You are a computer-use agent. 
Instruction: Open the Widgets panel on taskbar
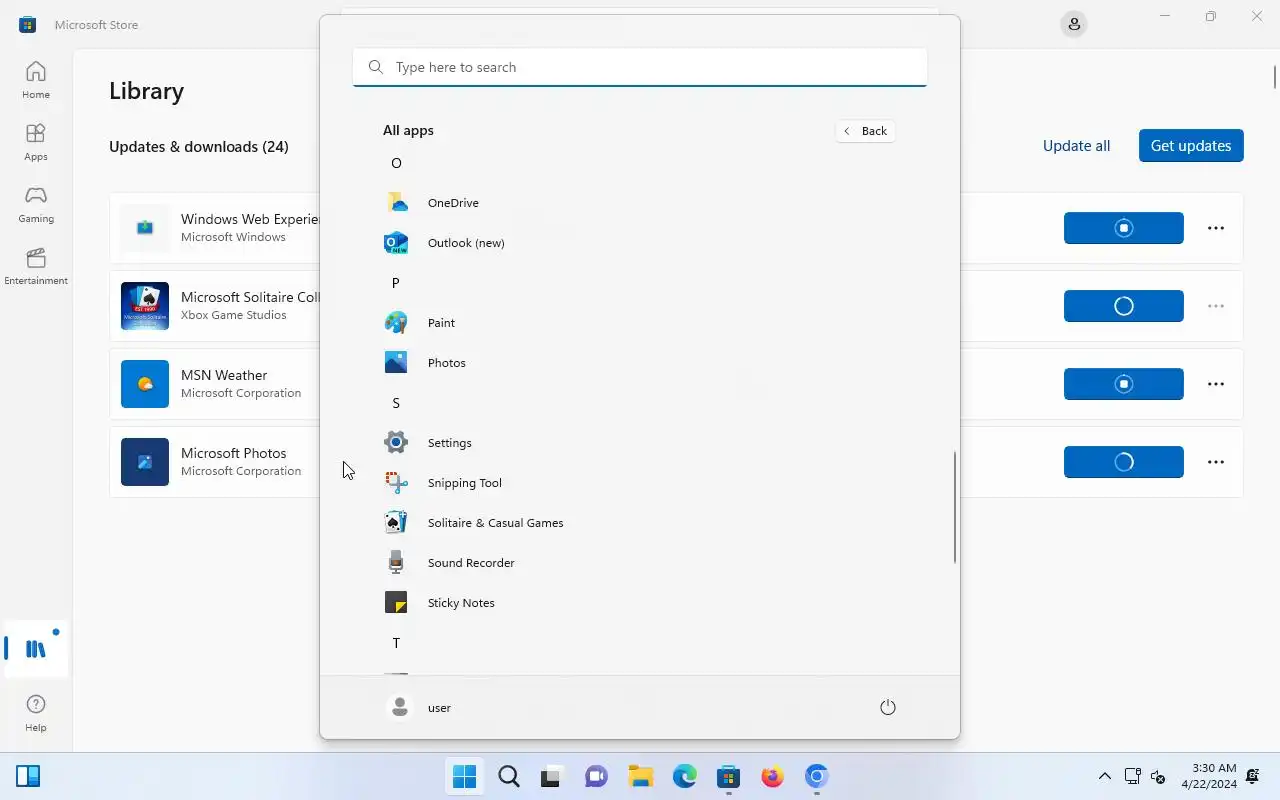(28, 776)
